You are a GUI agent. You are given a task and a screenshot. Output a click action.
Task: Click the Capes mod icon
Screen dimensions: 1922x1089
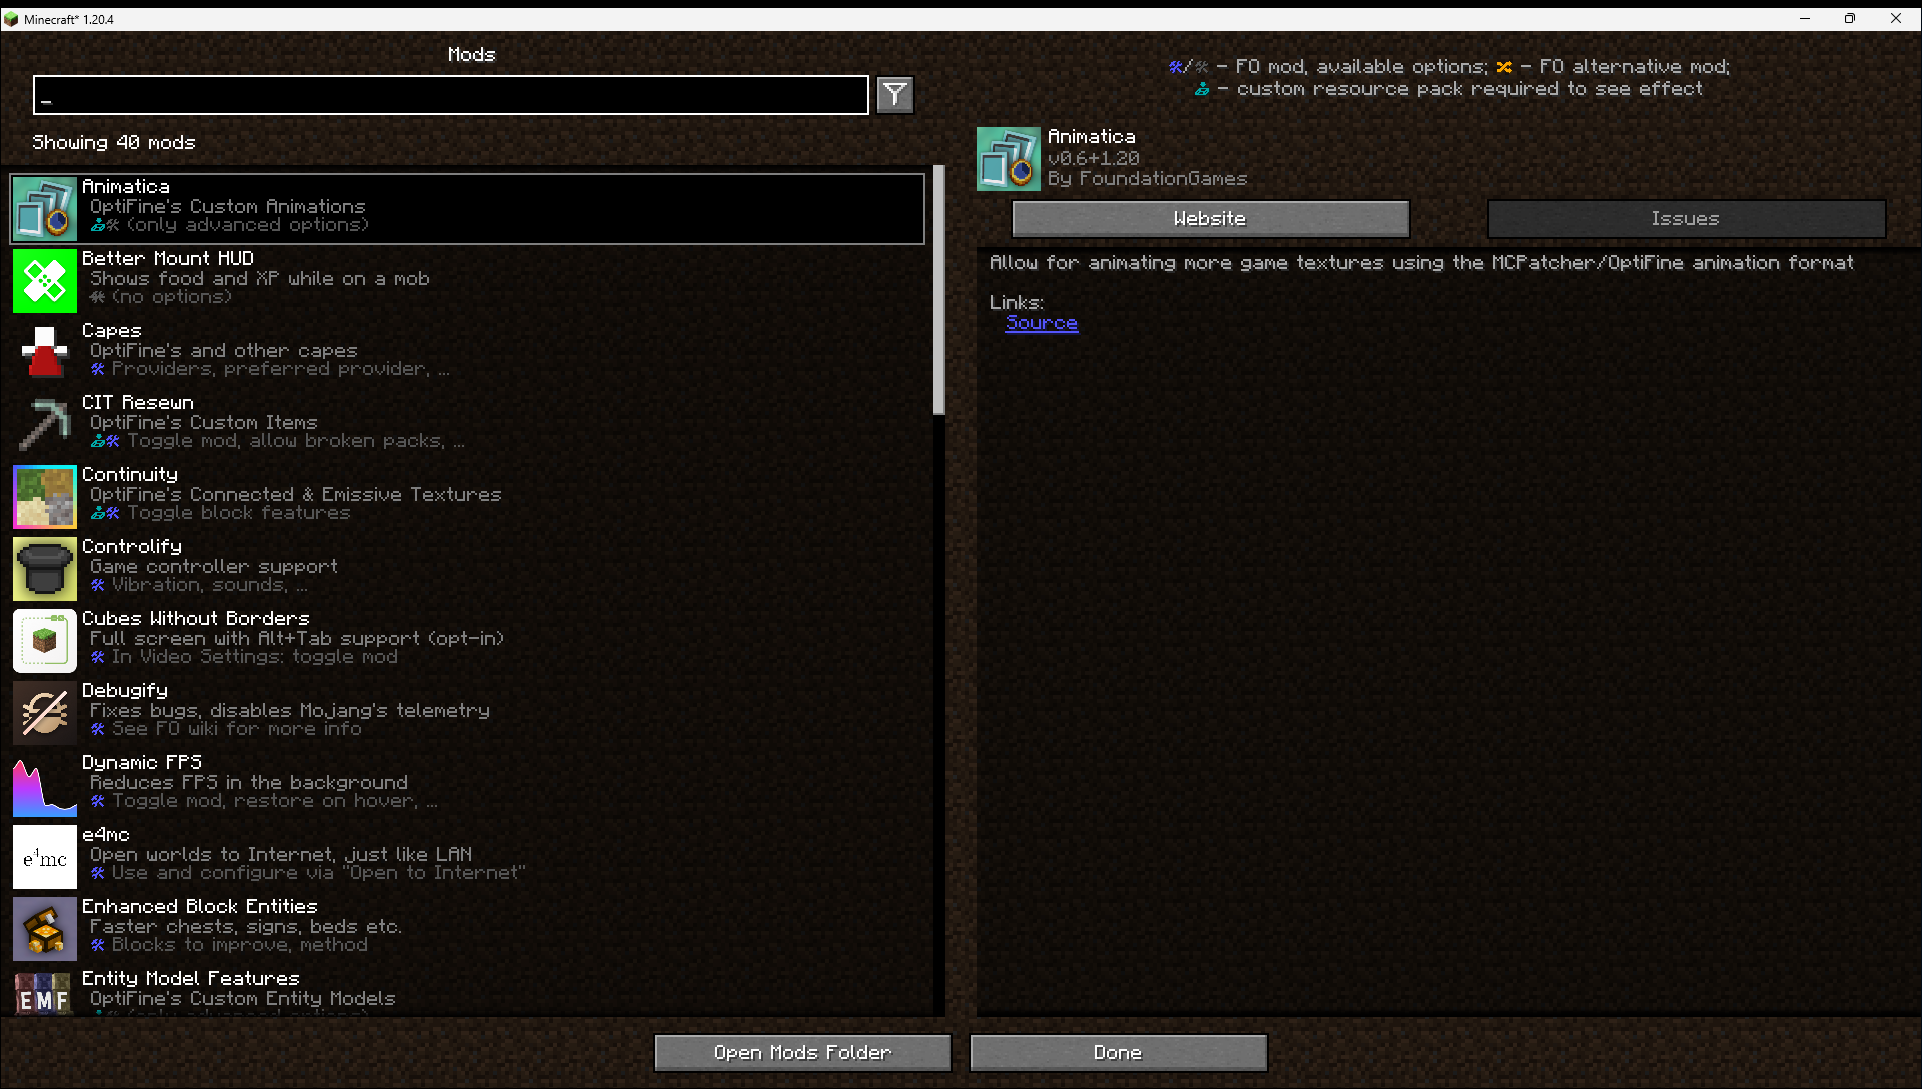pyautogui.click(x=45, y=353)
